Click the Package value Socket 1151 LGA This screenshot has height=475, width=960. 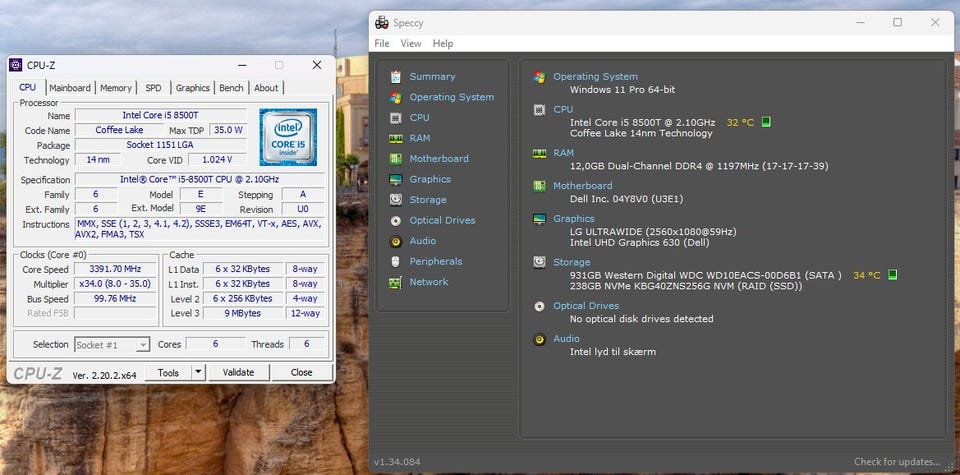160,145
